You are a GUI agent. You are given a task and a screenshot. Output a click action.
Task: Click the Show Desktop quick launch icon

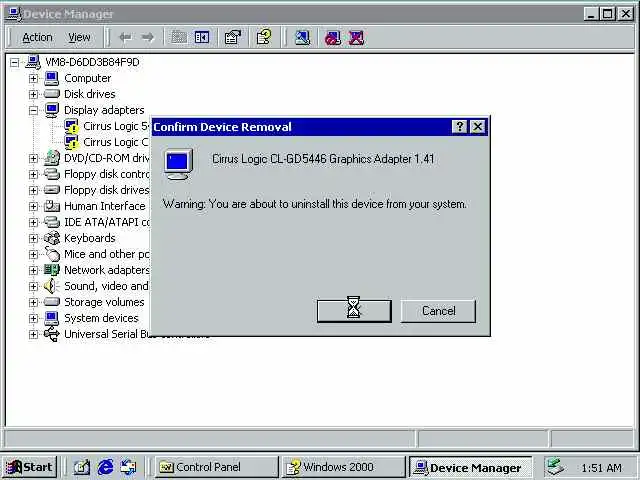coord(82,467)
